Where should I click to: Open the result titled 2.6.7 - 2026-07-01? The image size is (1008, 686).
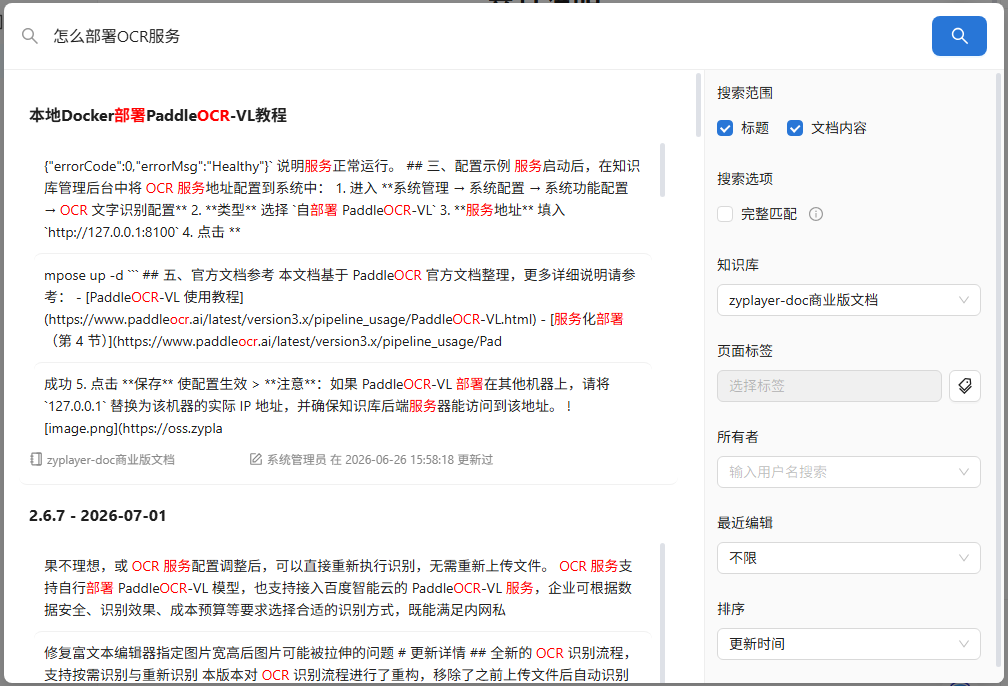click(98, 516)
